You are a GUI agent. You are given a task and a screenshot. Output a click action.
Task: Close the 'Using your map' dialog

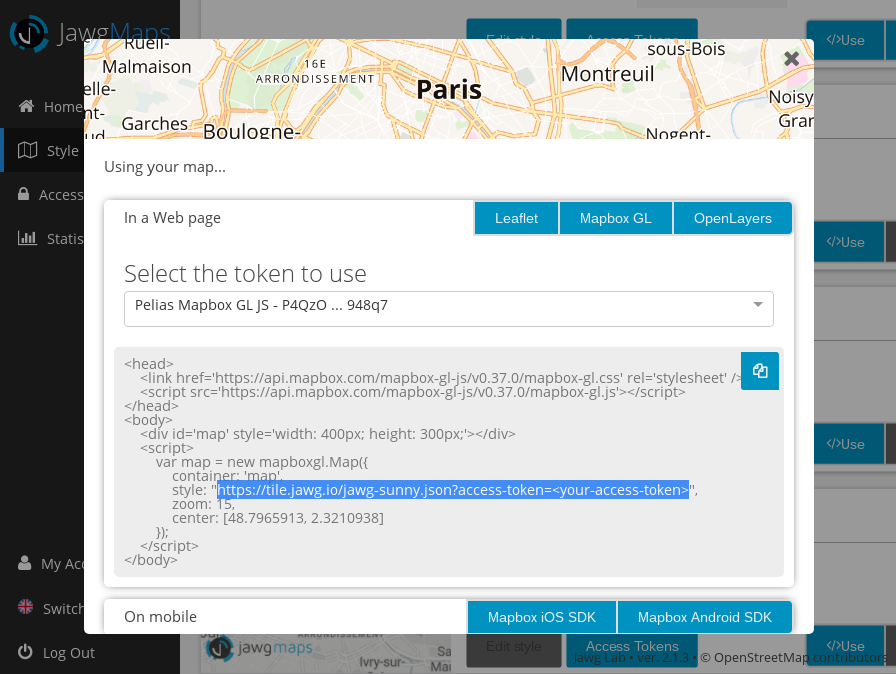coord(791,58)
